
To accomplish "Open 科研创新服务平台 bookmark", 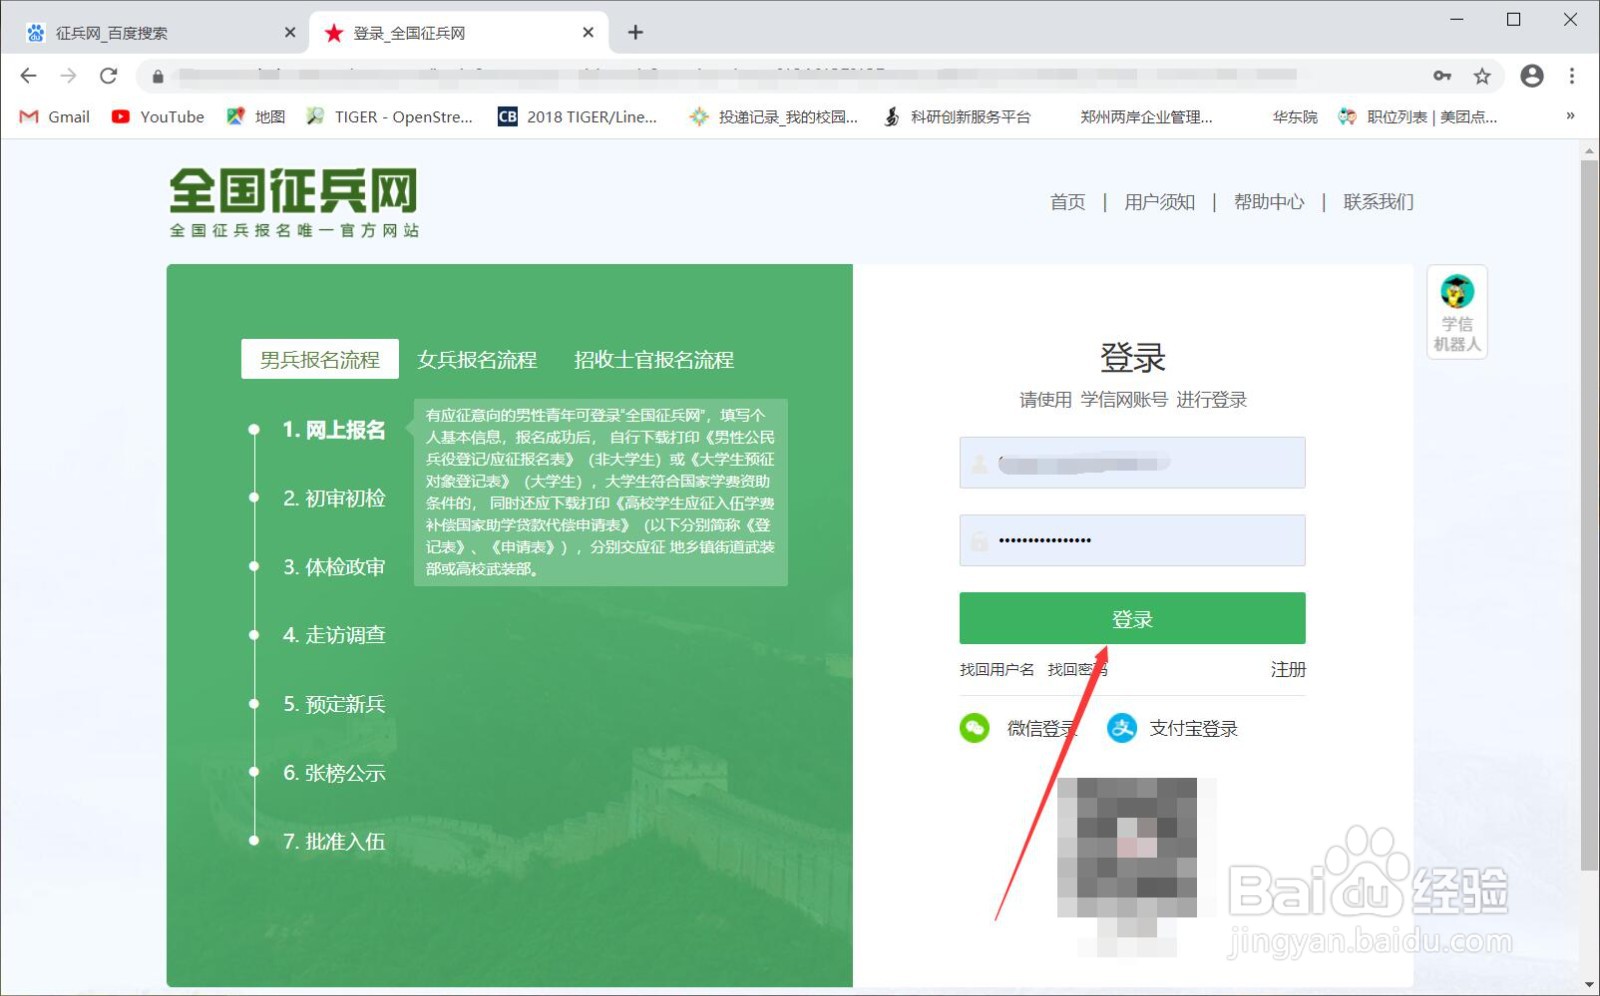I will (957, 117).
